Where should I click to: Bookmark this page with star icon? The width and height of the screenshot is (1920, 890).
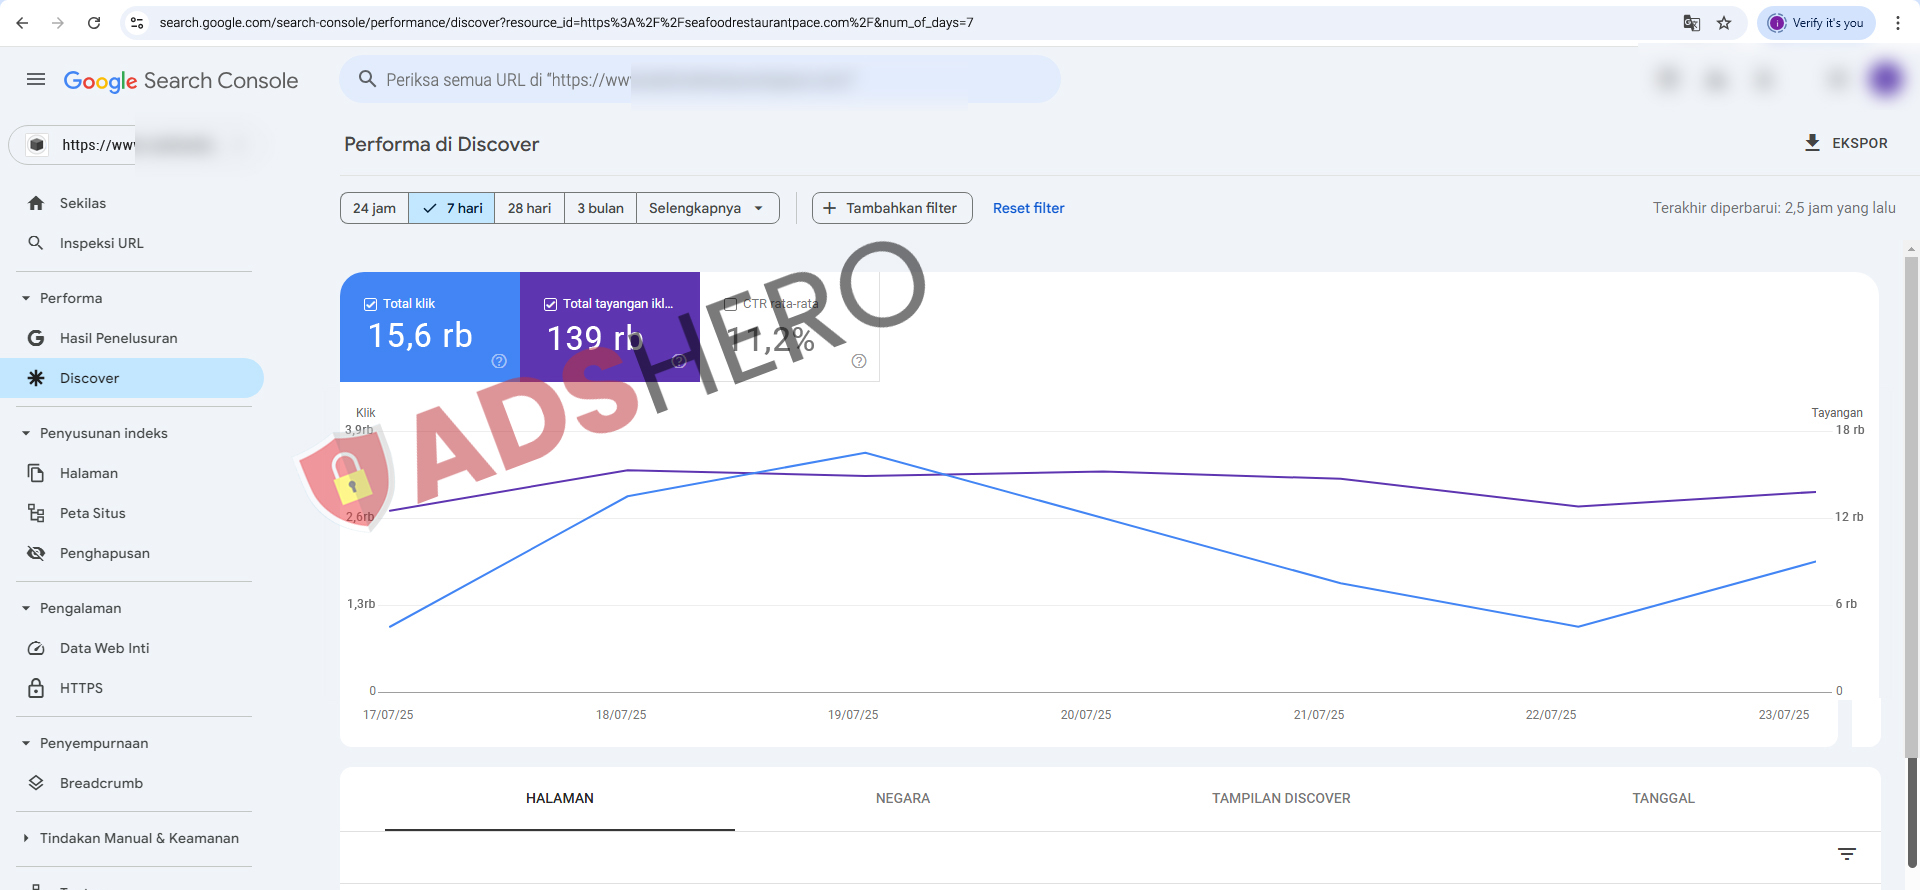(1724, 23)
